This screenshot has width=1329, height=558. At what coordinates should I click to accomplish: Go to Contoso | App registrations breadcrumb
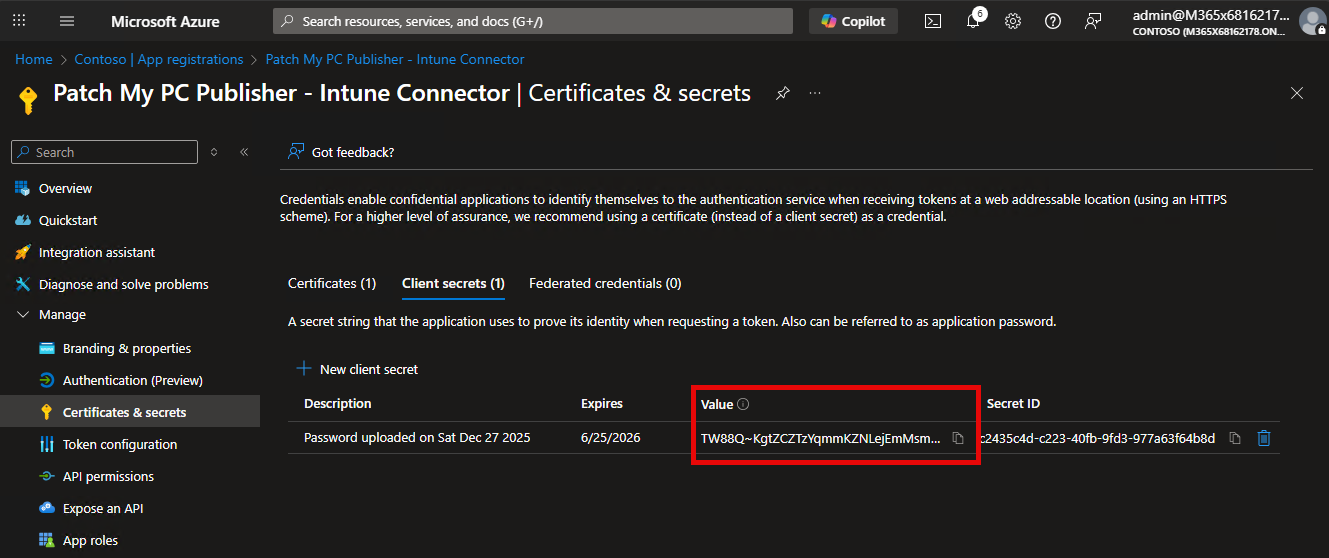click(x=159, y=59)
